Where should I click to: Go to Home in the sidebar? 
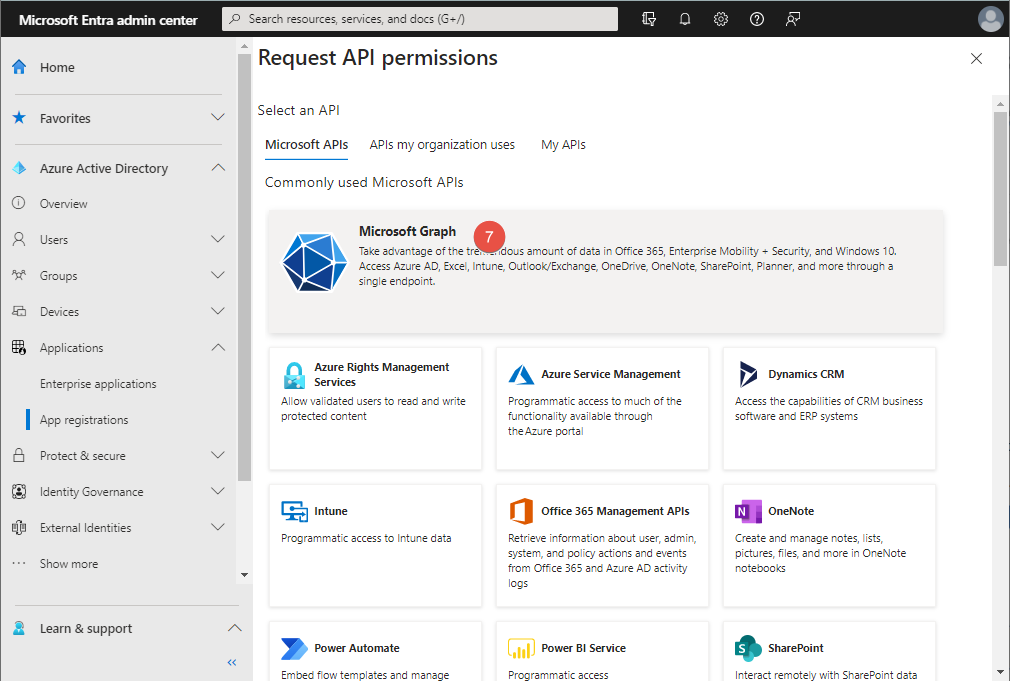click(57, 67)
